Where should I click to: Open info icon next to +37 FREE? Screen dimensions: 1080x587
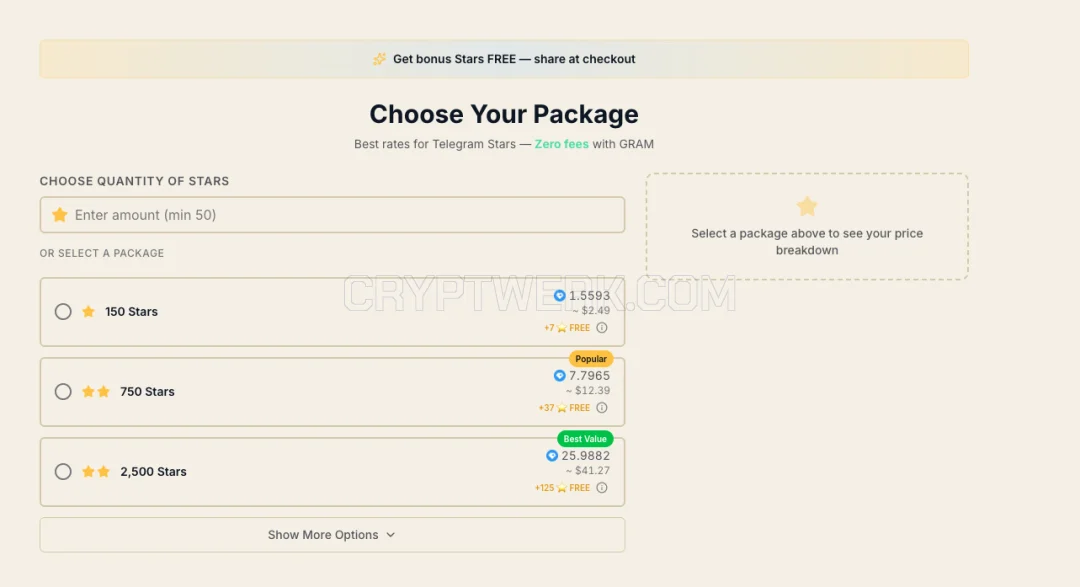click(602, 408)
